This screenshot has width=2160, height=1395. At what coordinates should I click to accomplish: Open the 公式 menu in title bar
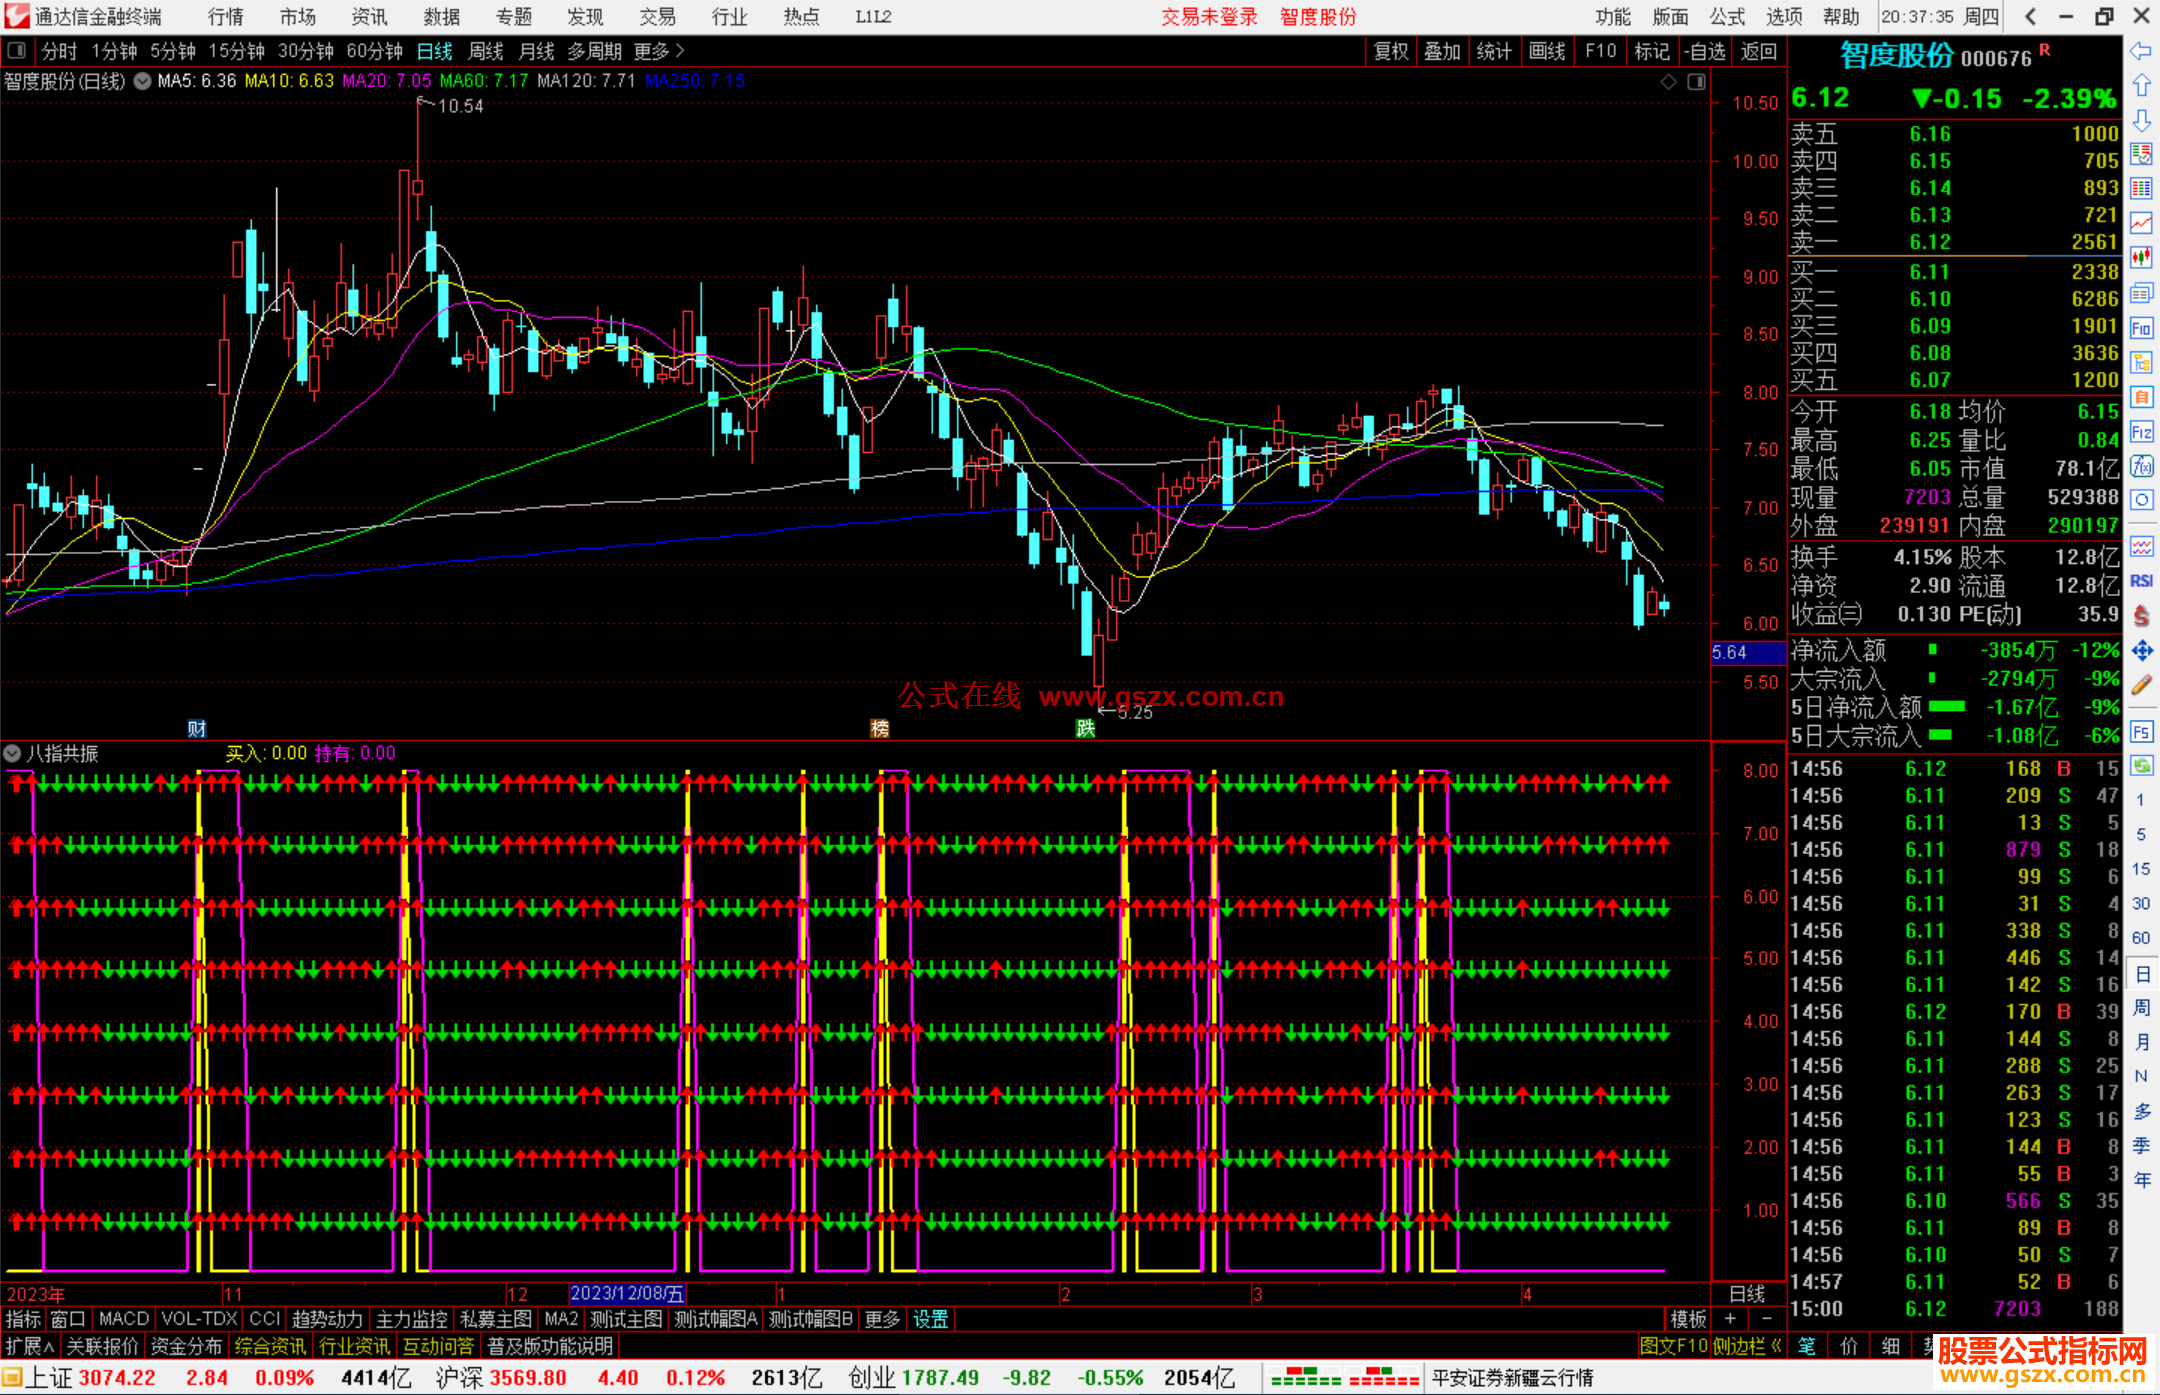1726,16
